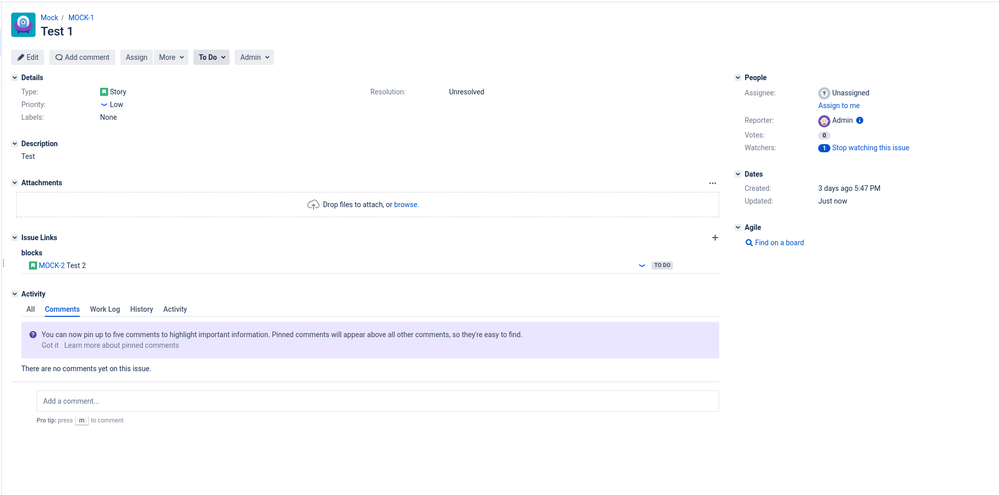Open the History tab
Viewport: 999px width, 495px height.
click(141, 309)
